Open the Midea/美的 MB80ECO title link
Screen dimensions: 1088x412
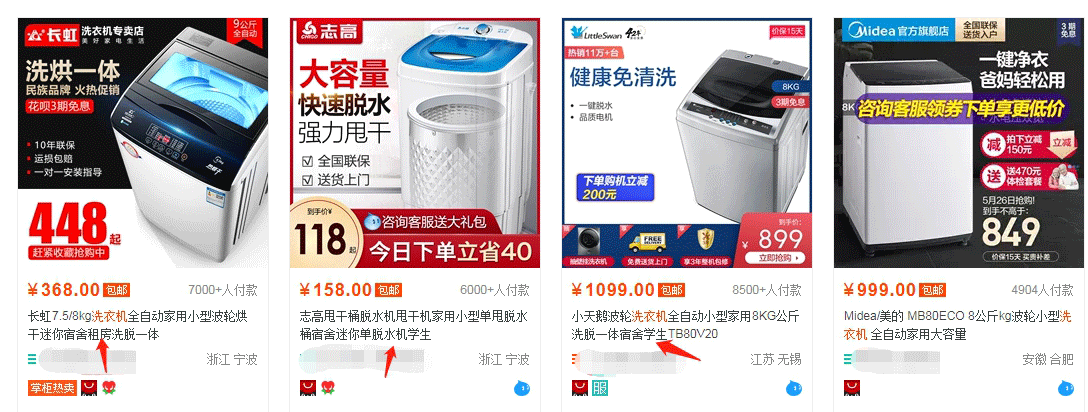(x=958, y=325)
